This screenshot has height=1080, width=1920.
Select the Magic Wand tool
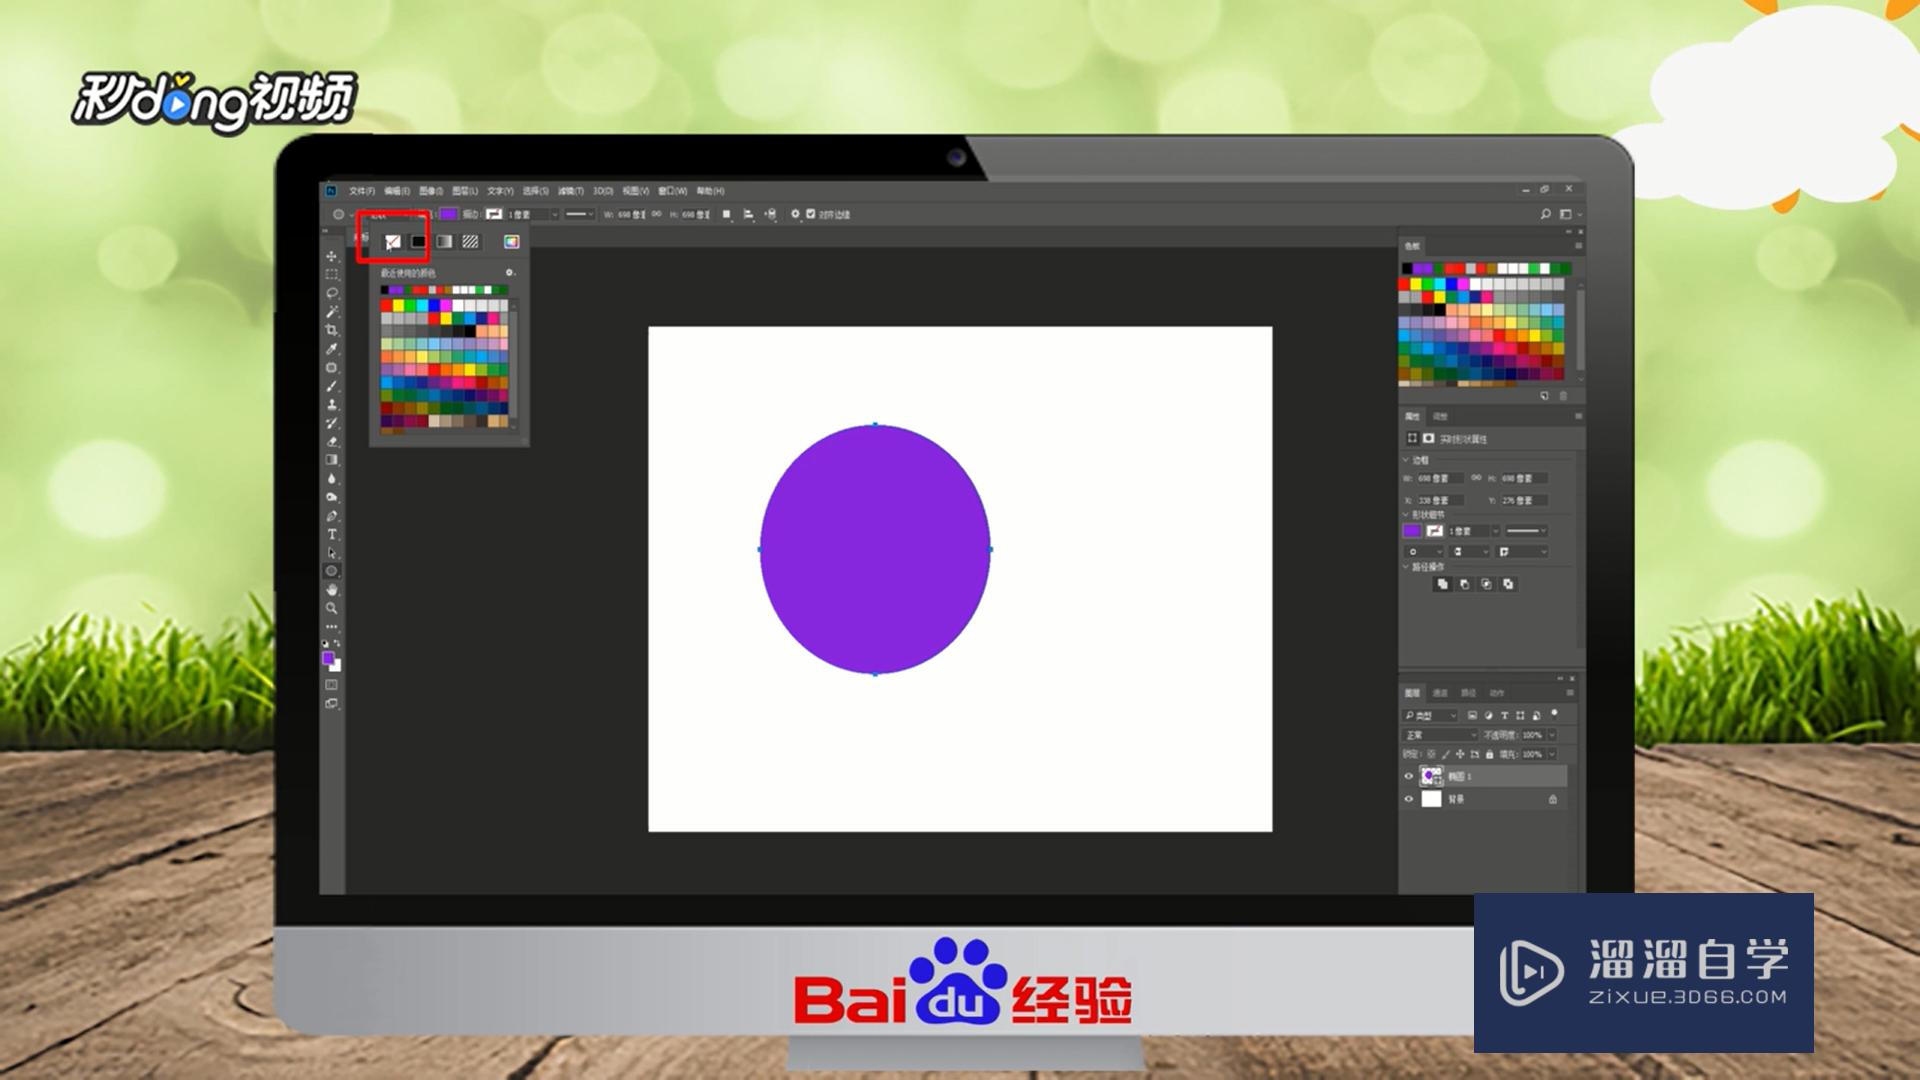(331, 311)
